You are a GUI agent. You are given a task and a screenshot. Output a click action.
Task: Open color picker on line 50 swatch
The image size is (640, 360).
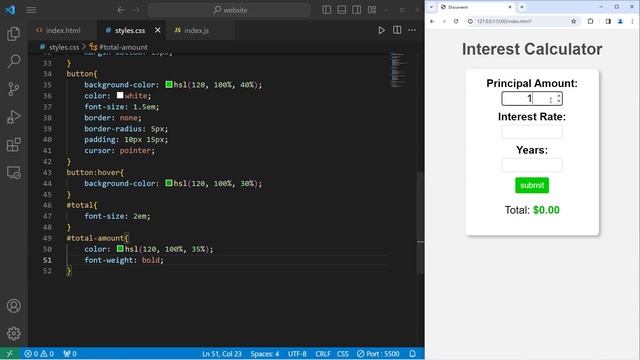(x=120, y=249)
